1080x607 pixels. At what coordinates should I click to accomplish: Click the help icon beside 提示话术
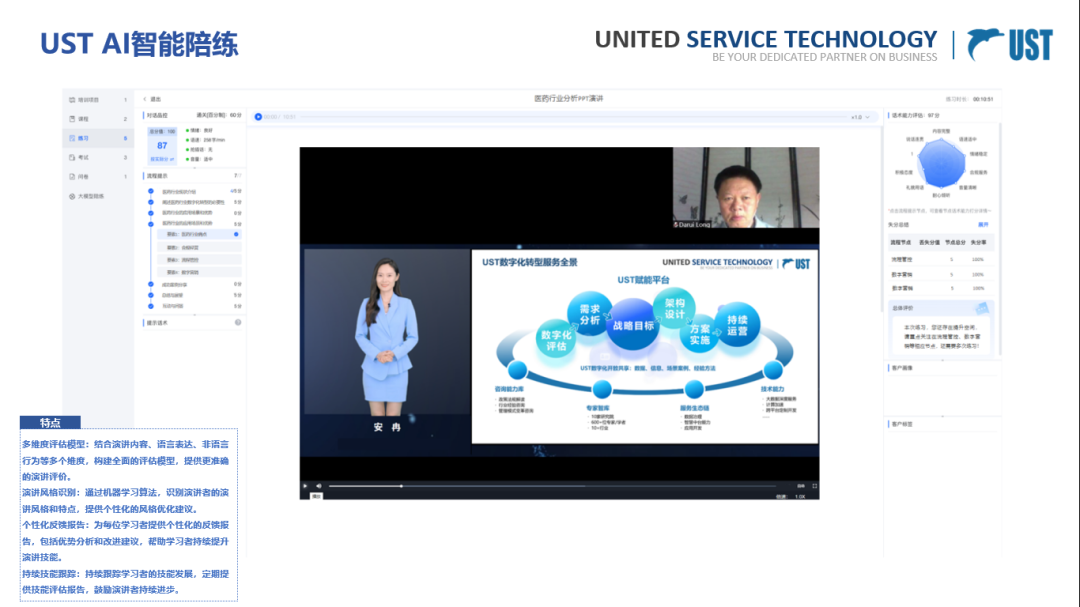(x=238, y=322)
